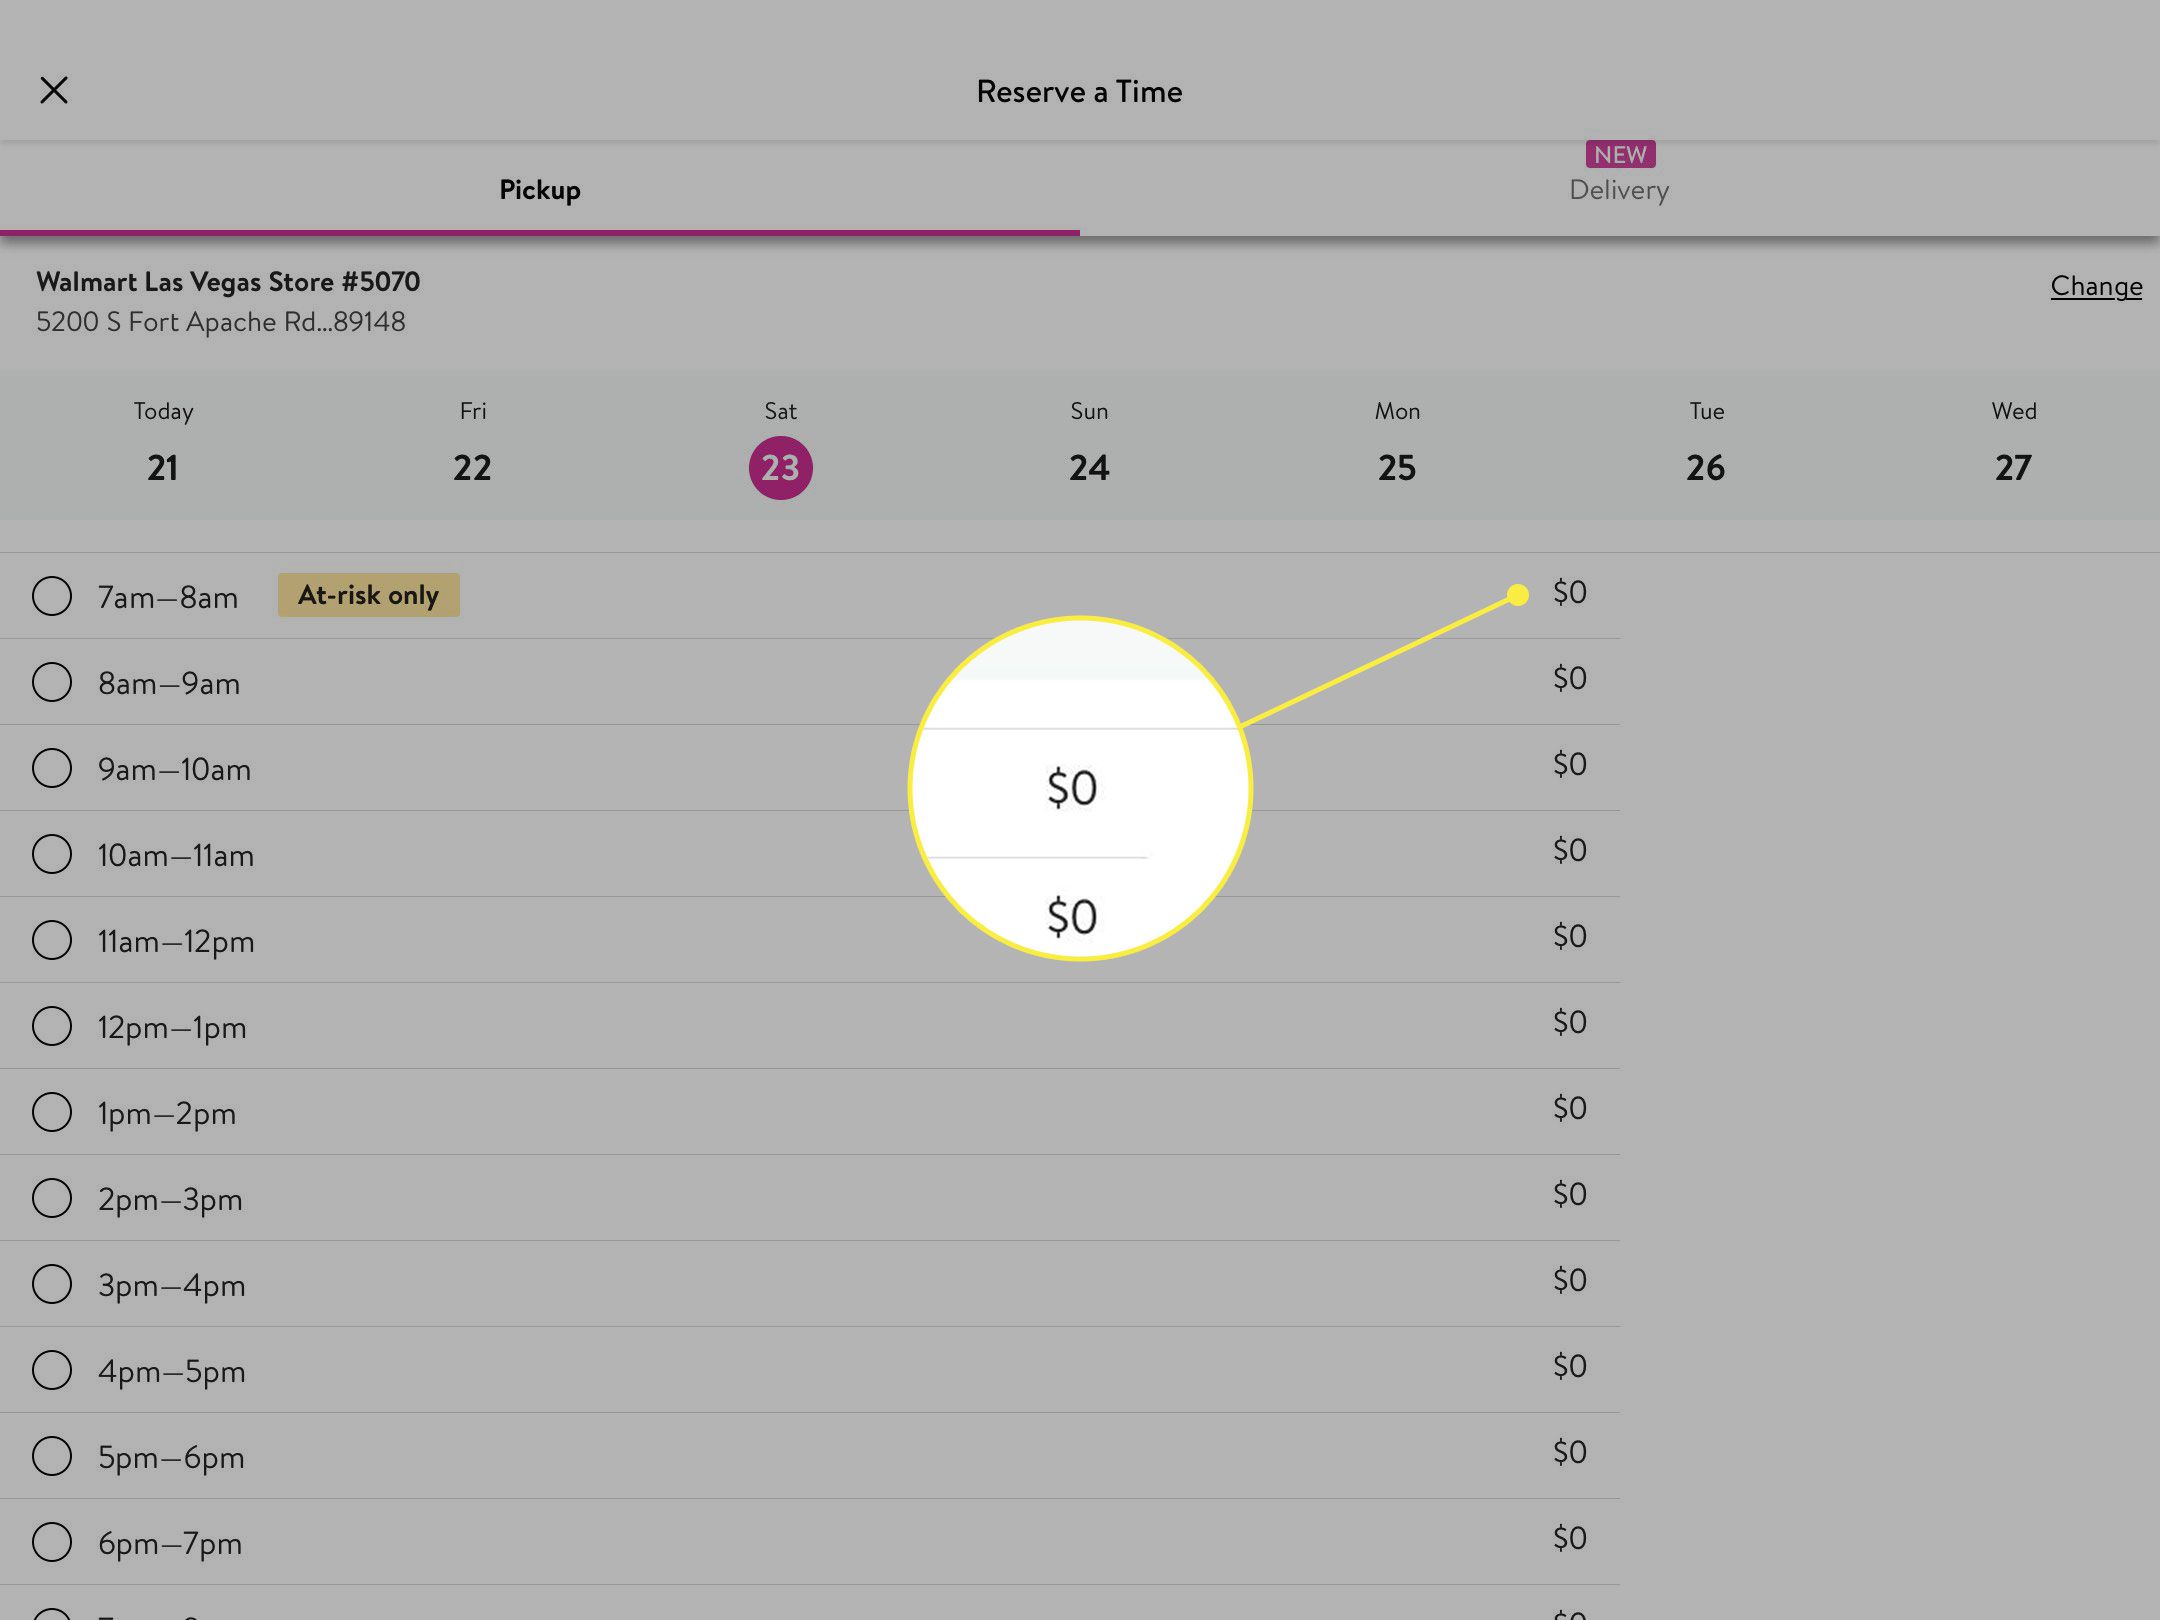This screenshot has width=2160, height=1620.
Task: Click the 1pm–2pm slot label
Action: point(167,1113)
